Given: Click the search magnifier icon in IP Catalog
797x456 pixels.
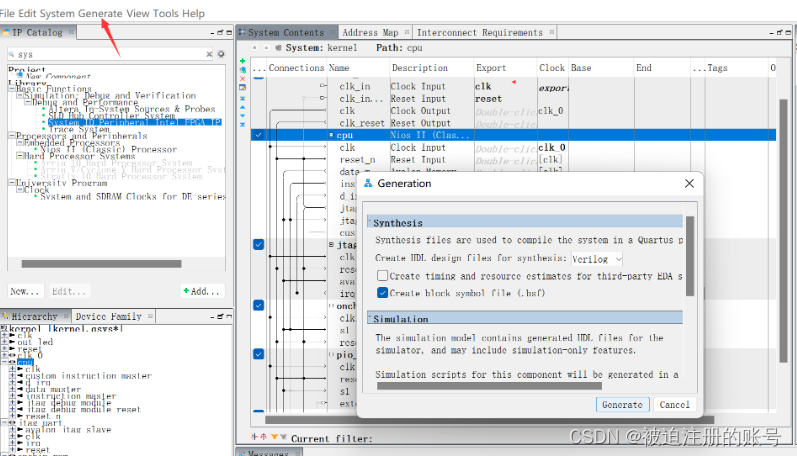Looking at the screenshot, I should pos(12,54).
